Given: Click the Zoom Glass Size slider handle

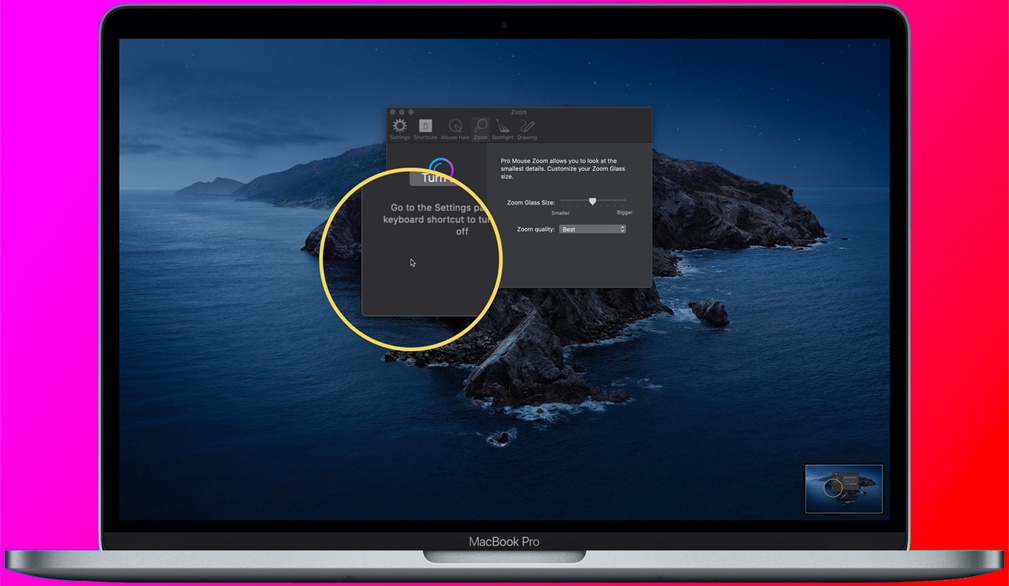Looking at the screenshot, I should pos(593,201).
